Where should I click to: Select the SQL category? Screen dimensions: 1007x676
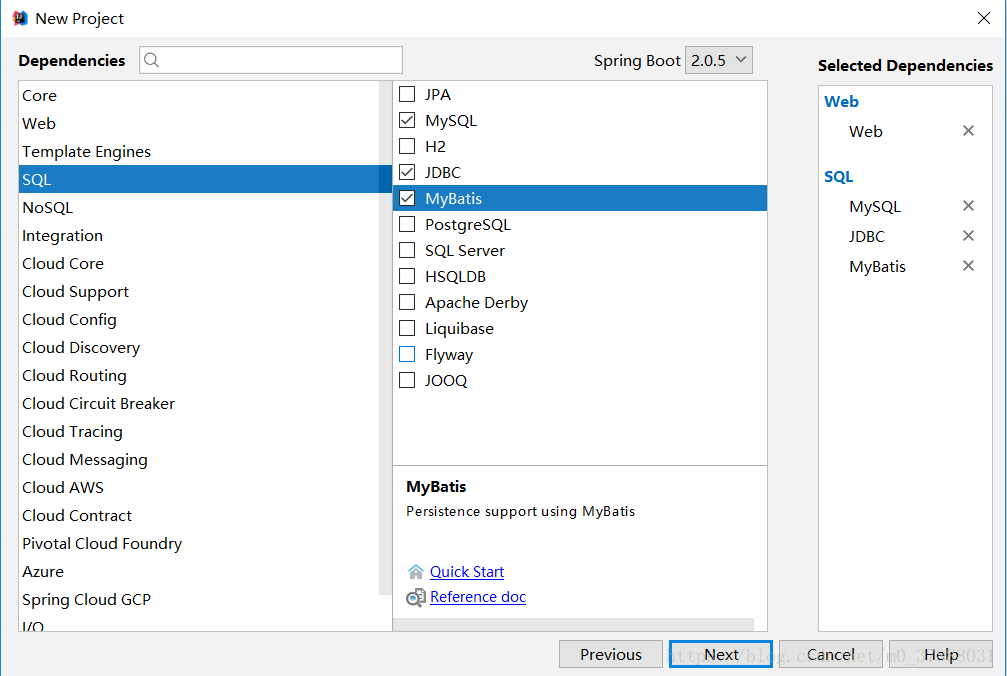pos(205,179)
